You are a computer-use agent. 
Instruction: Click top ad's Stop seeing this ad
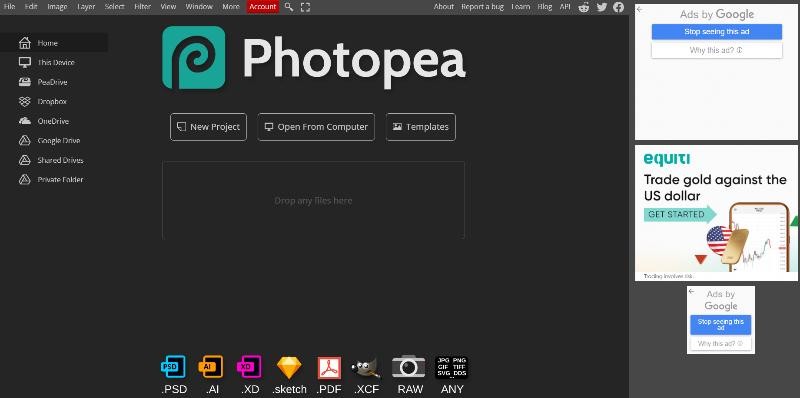[x=716, y=32]
